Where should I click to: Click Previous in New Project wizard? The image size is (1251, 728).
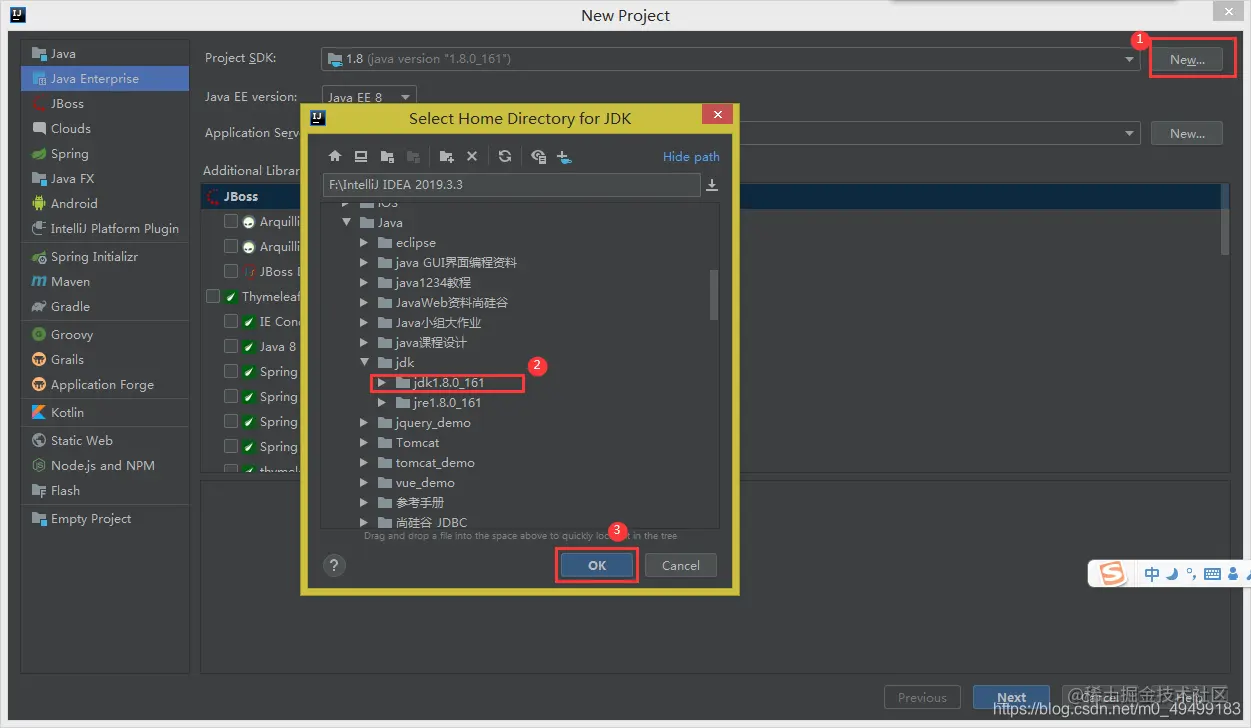click(922, 697)
